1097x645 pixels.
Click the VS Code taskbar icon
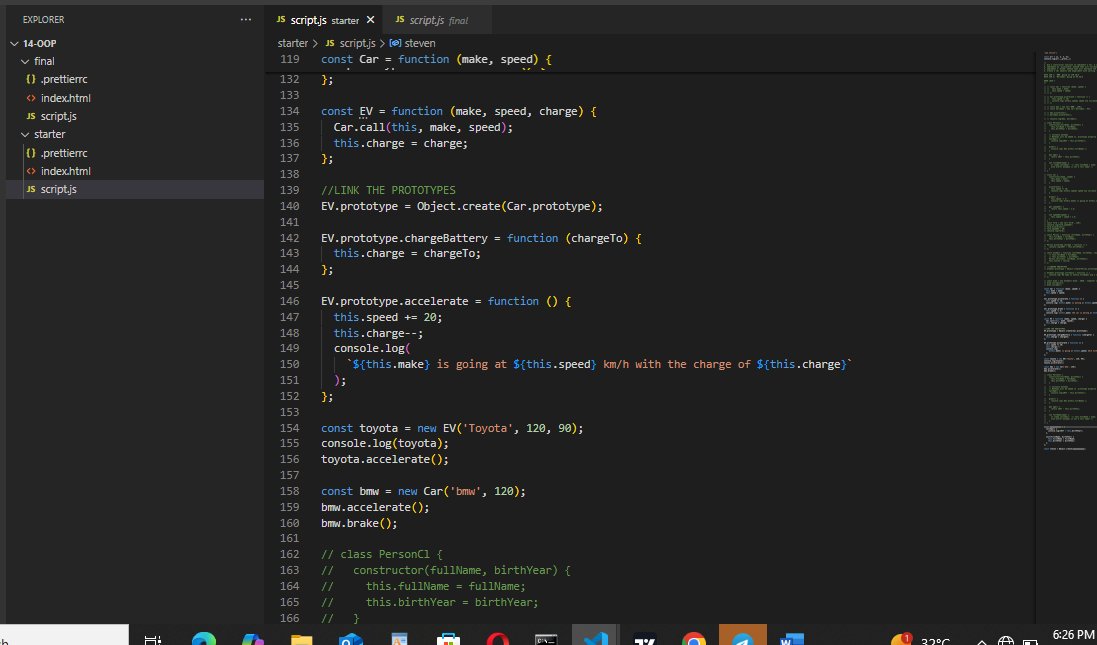click(595, 635)
